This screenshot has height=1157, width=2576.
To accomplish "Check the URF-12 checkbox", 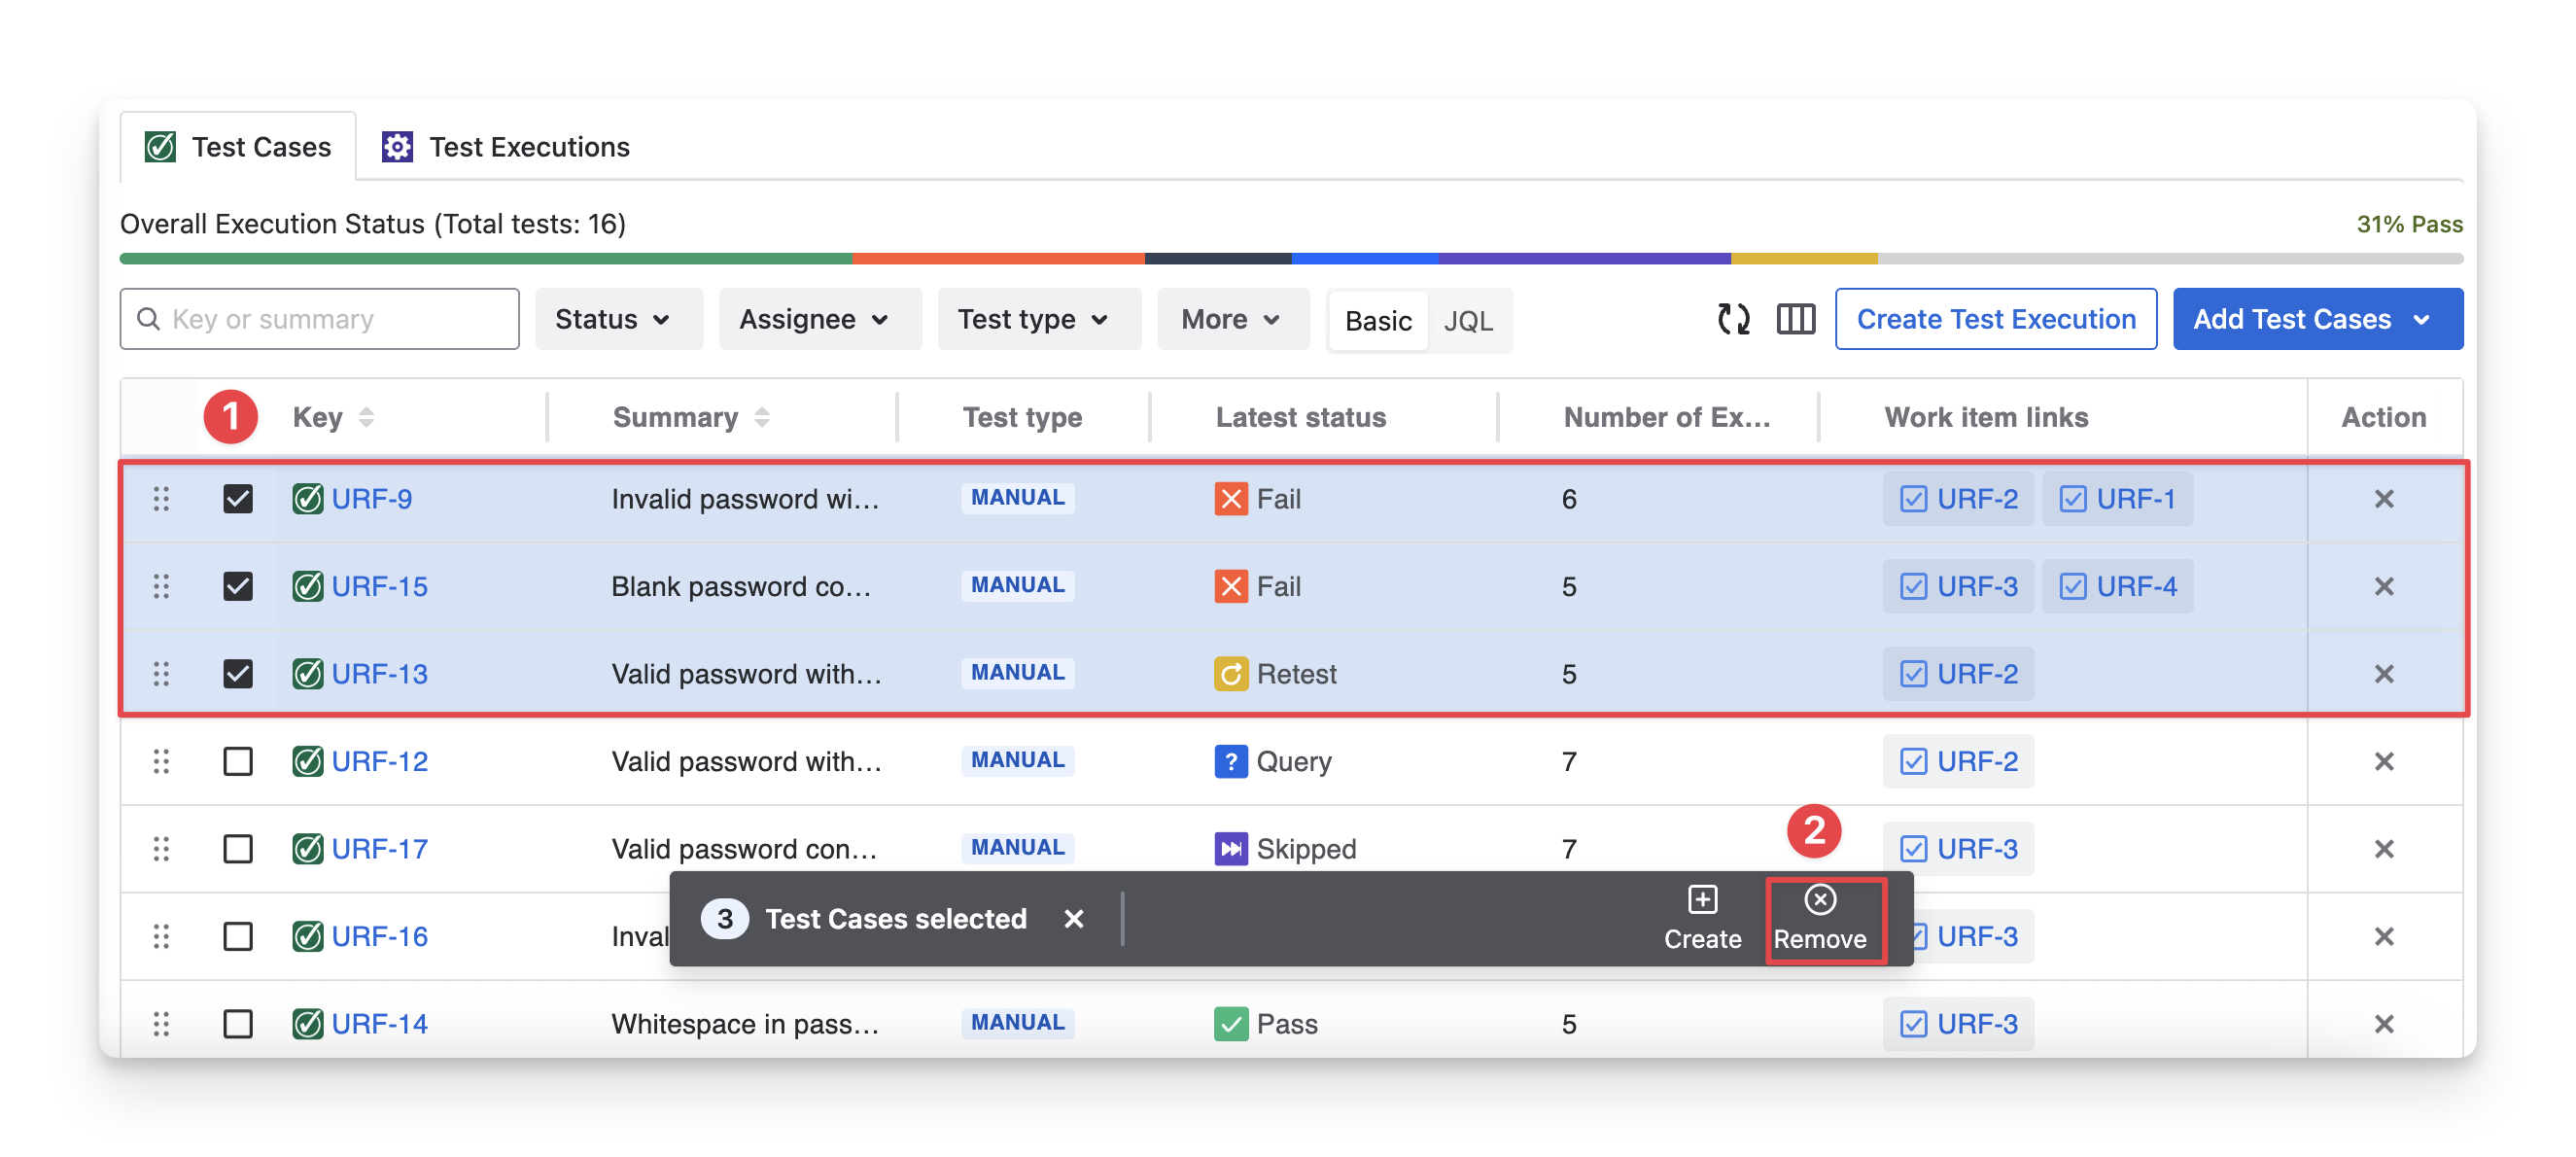I will (x=237, y=762).
